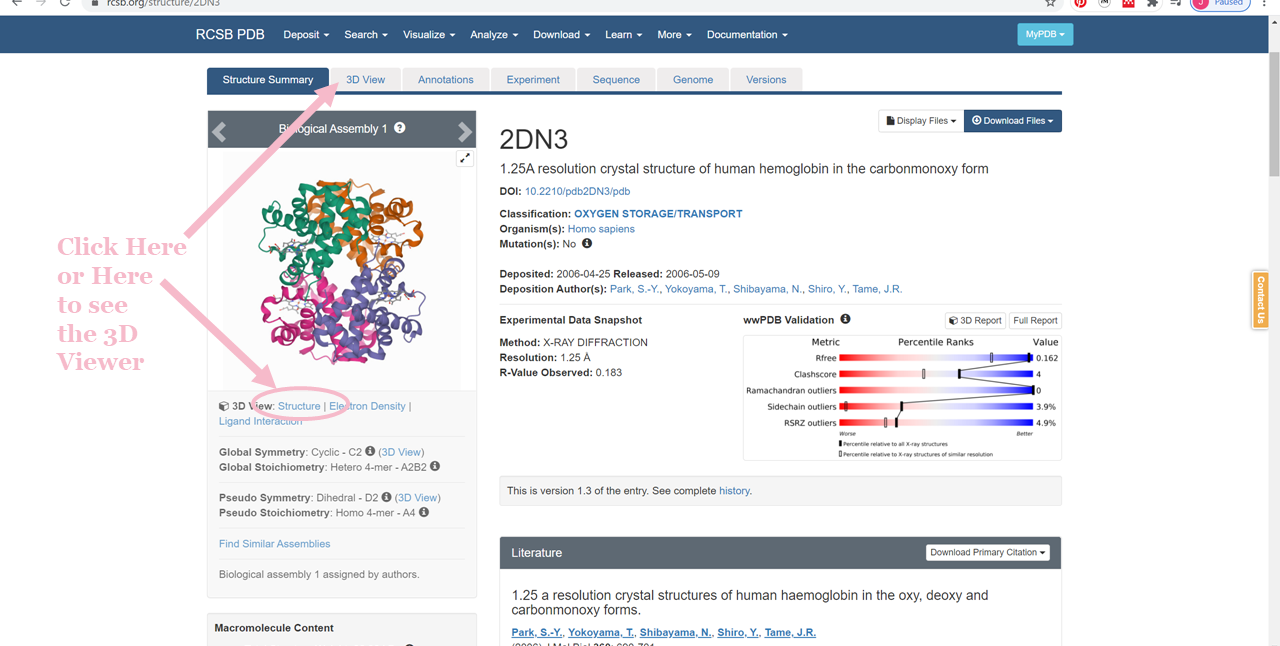Click the hemoglobin structure thumbnail image
Screen dimensions: 1280x646
342,267
